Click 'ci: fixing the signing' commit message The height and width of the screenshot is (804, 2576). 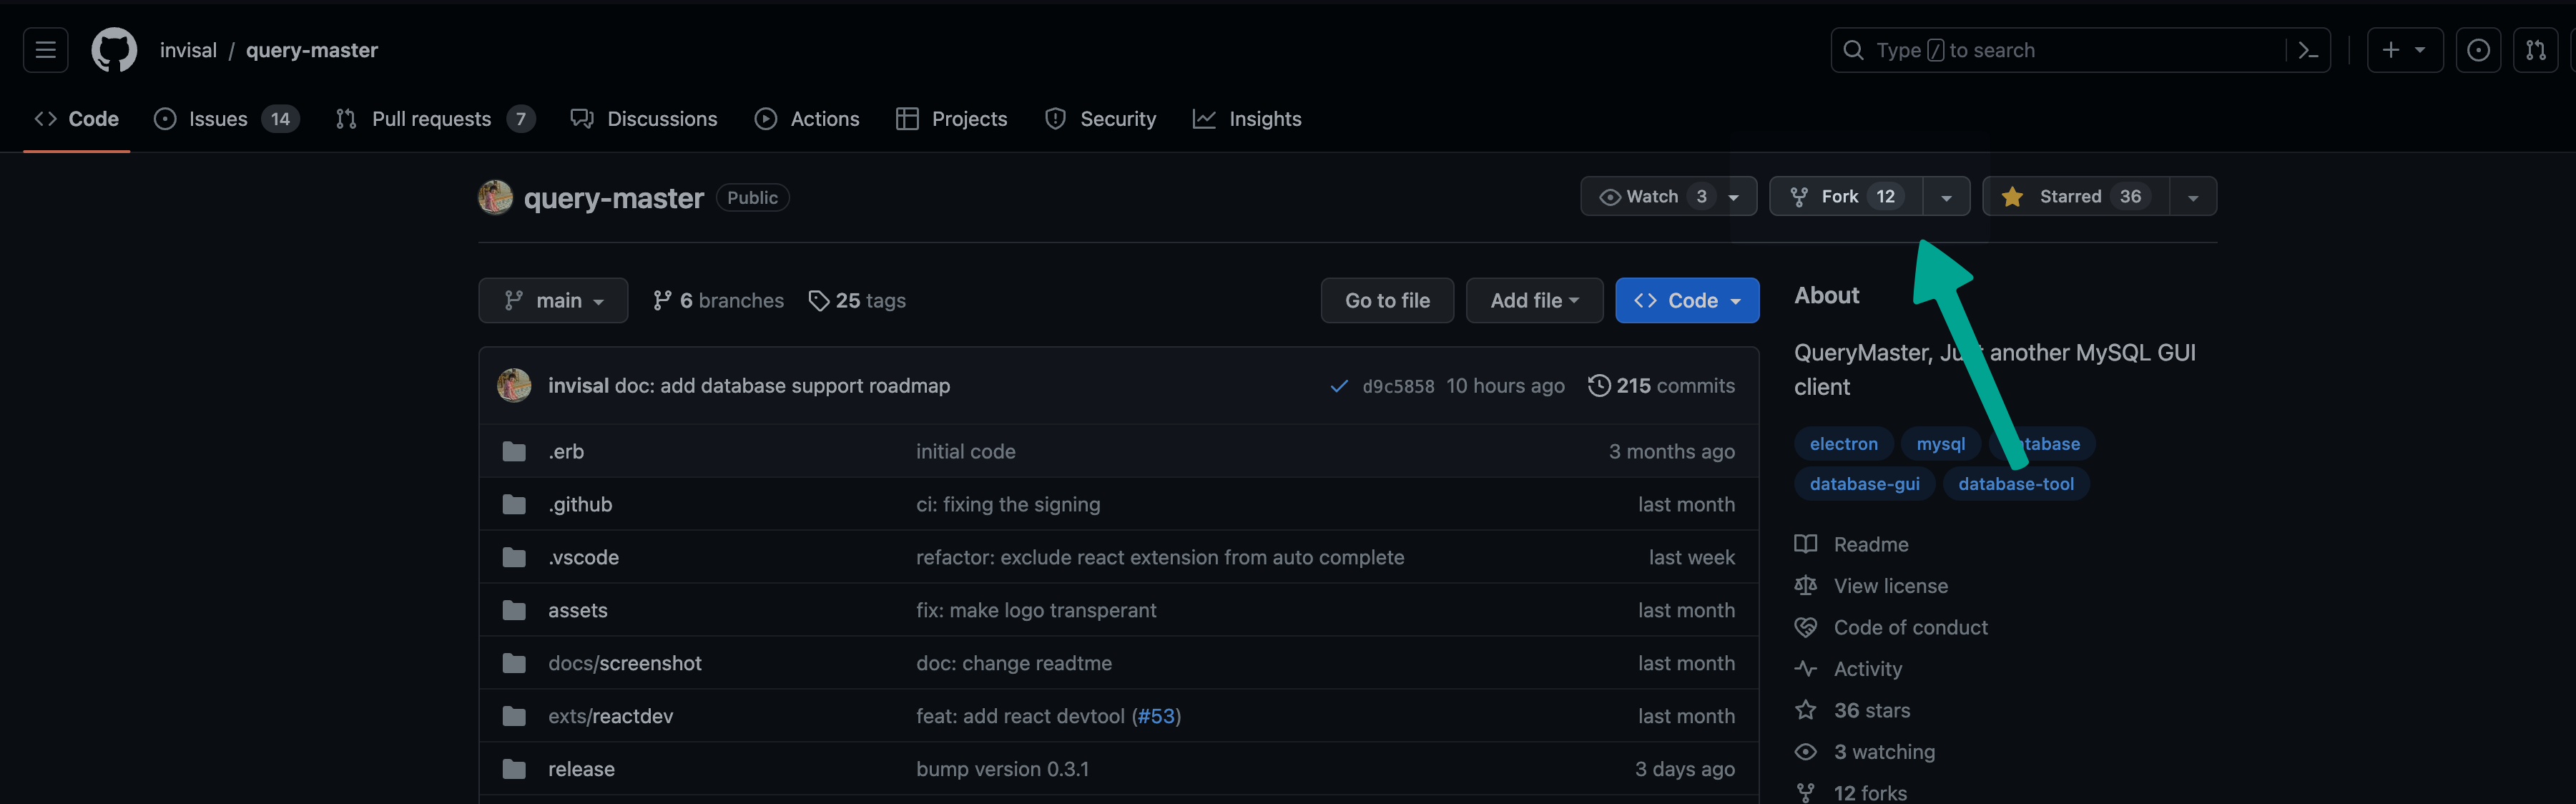[x=1008, y=504]
